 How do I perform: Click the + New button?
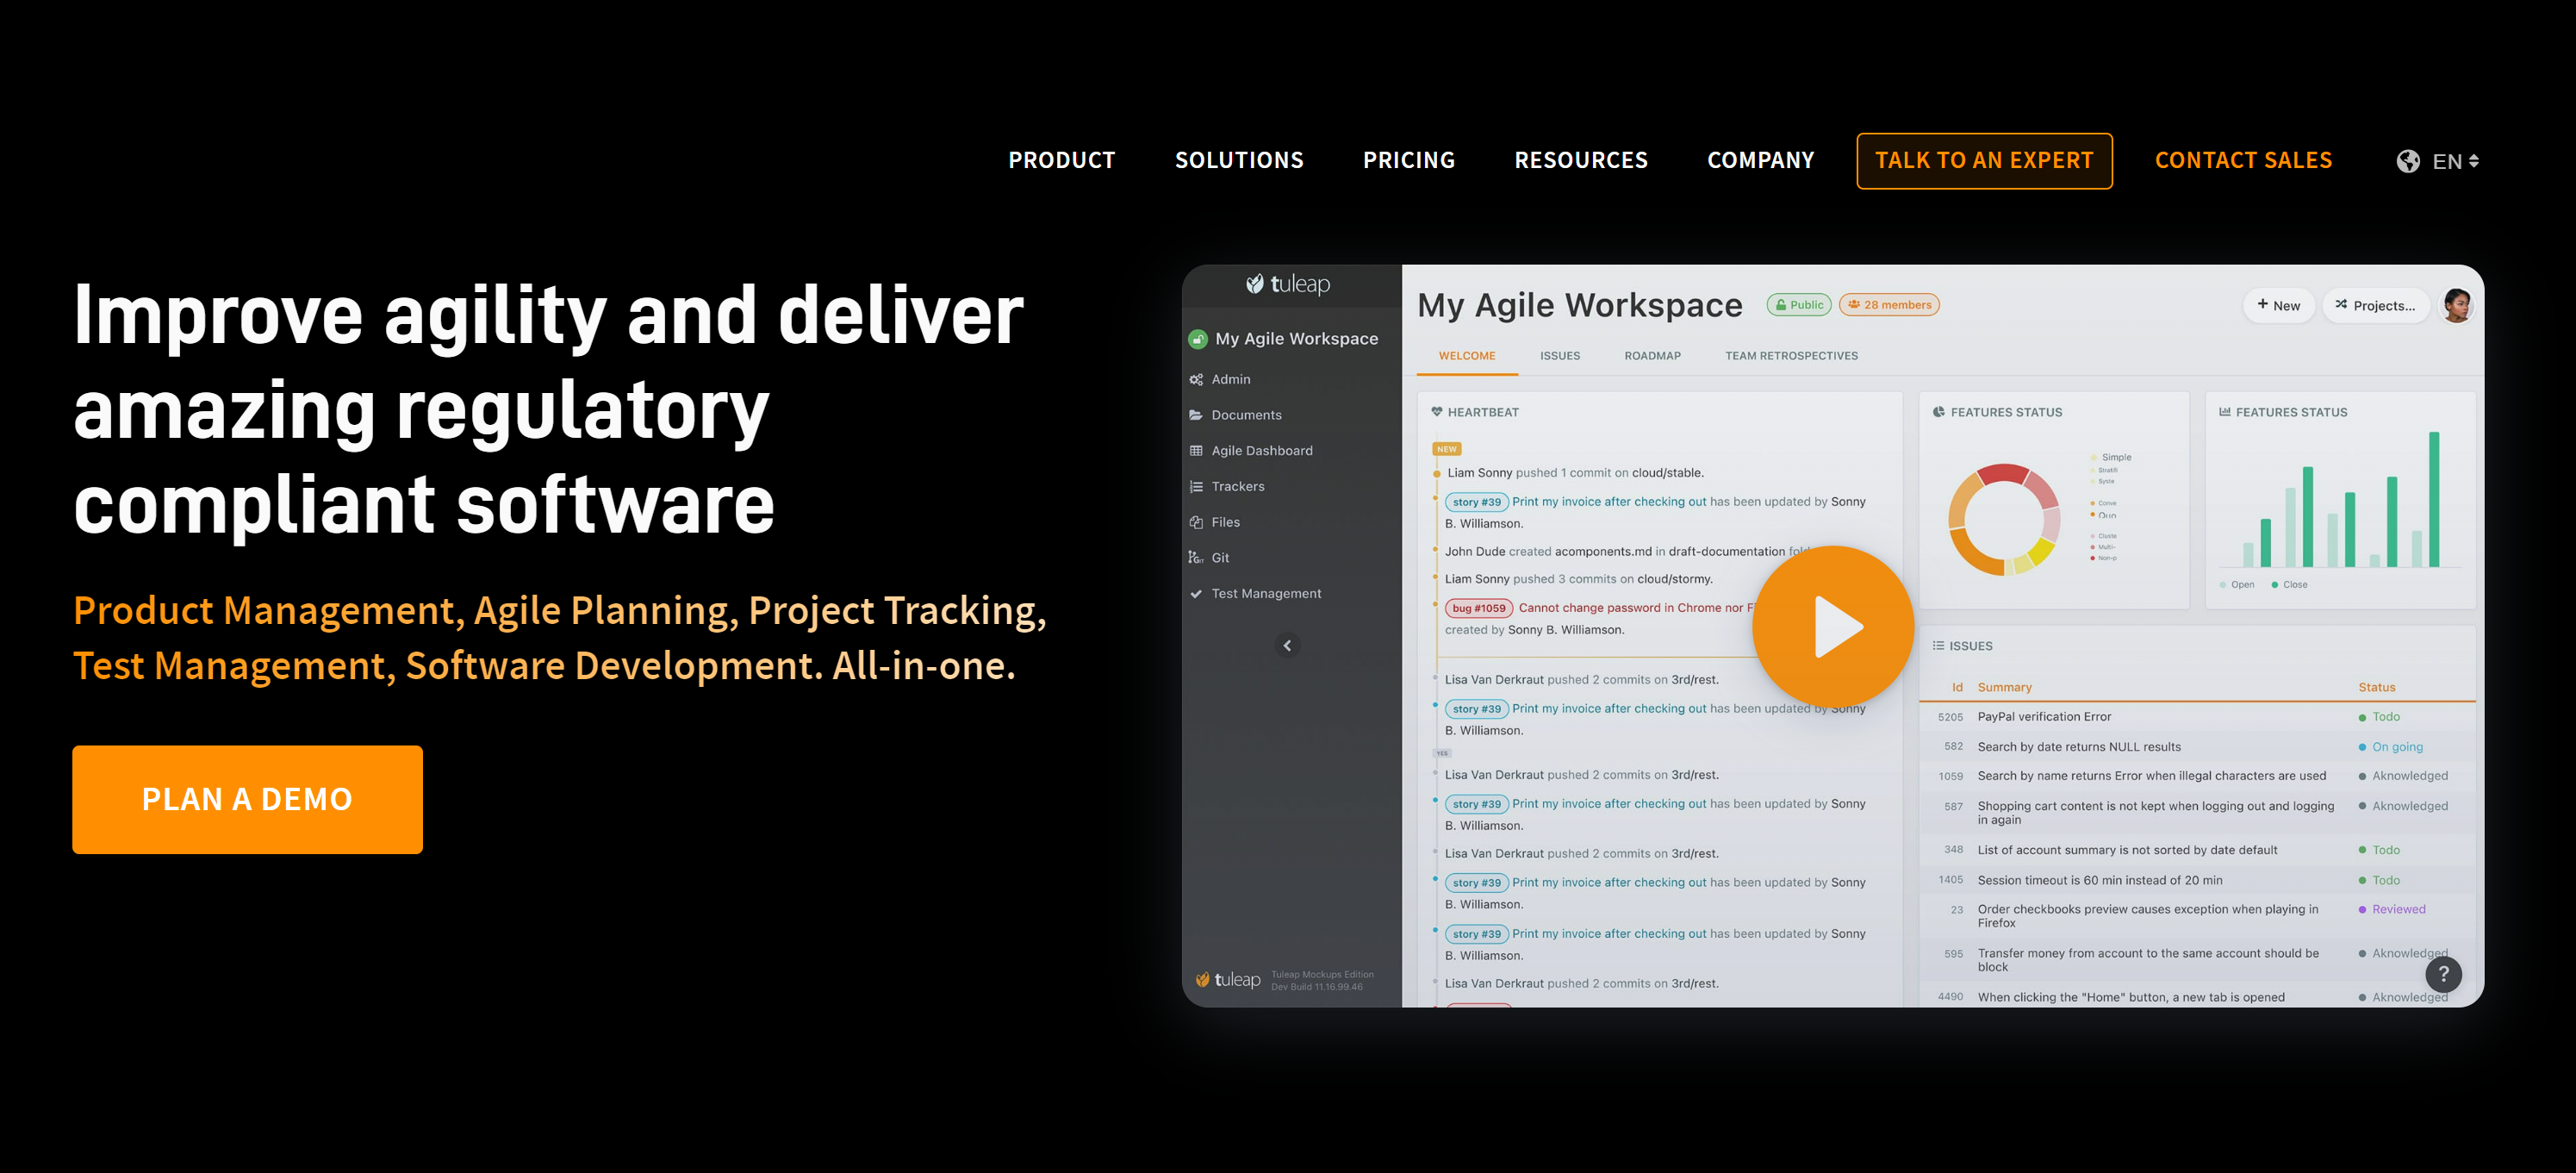[x=2279, y=306]
